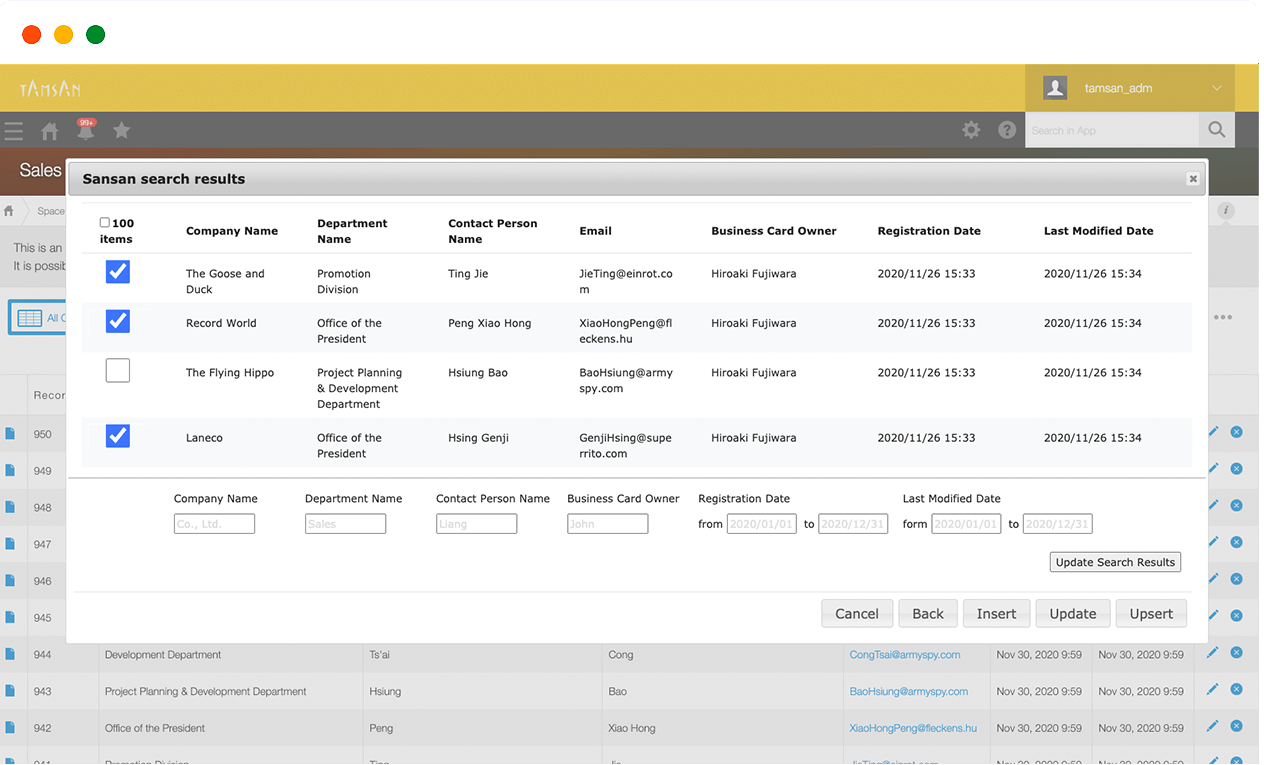Toggle the select-all 100 items checkbox
The image size is (1264, 765).
(x=105, y=223)
